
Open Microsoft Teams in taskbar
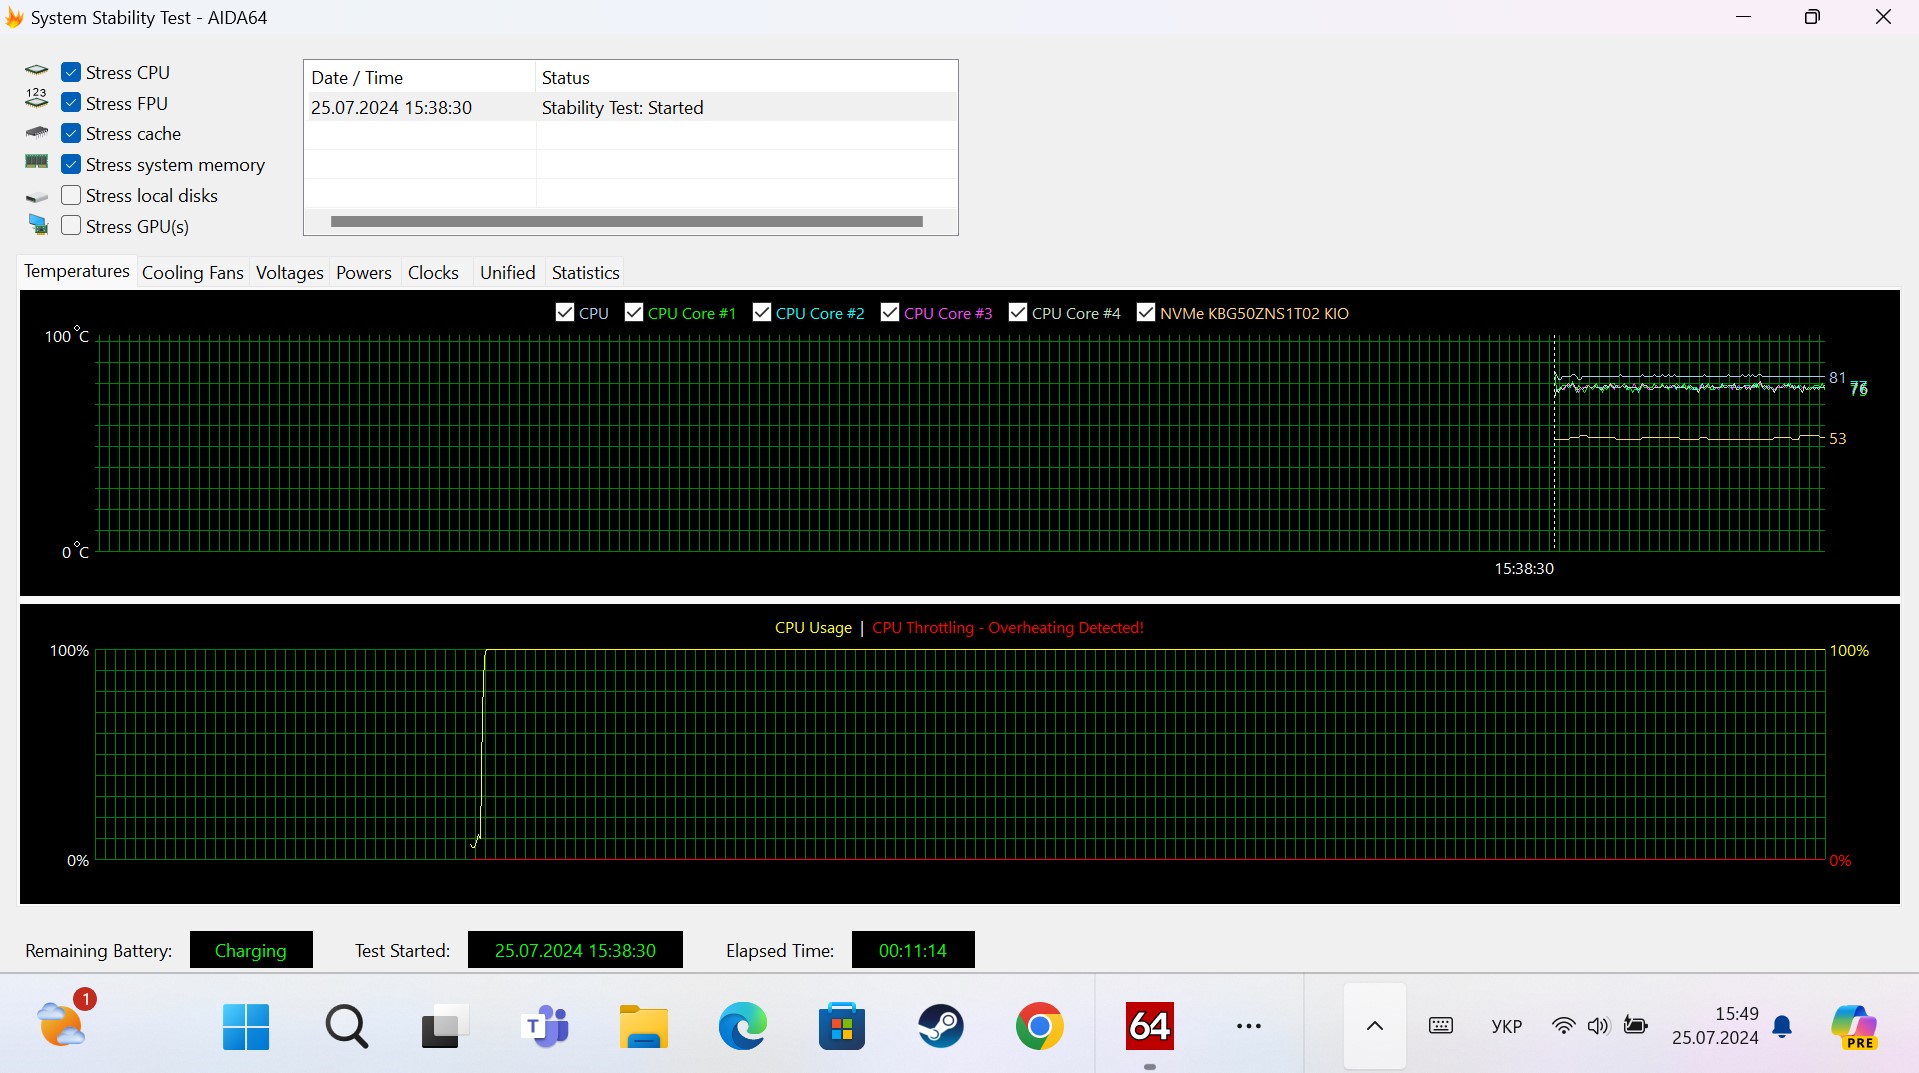click(x=545, y=1026)
